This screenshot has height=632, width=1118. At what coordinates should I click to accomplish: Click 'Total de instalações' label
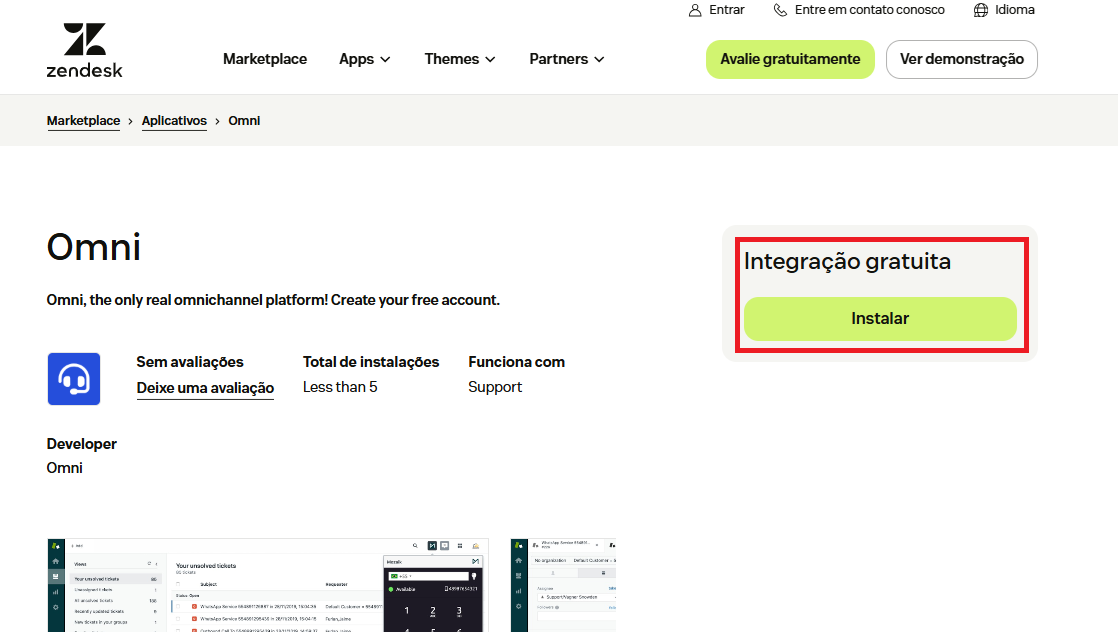[x=371, y=362]
